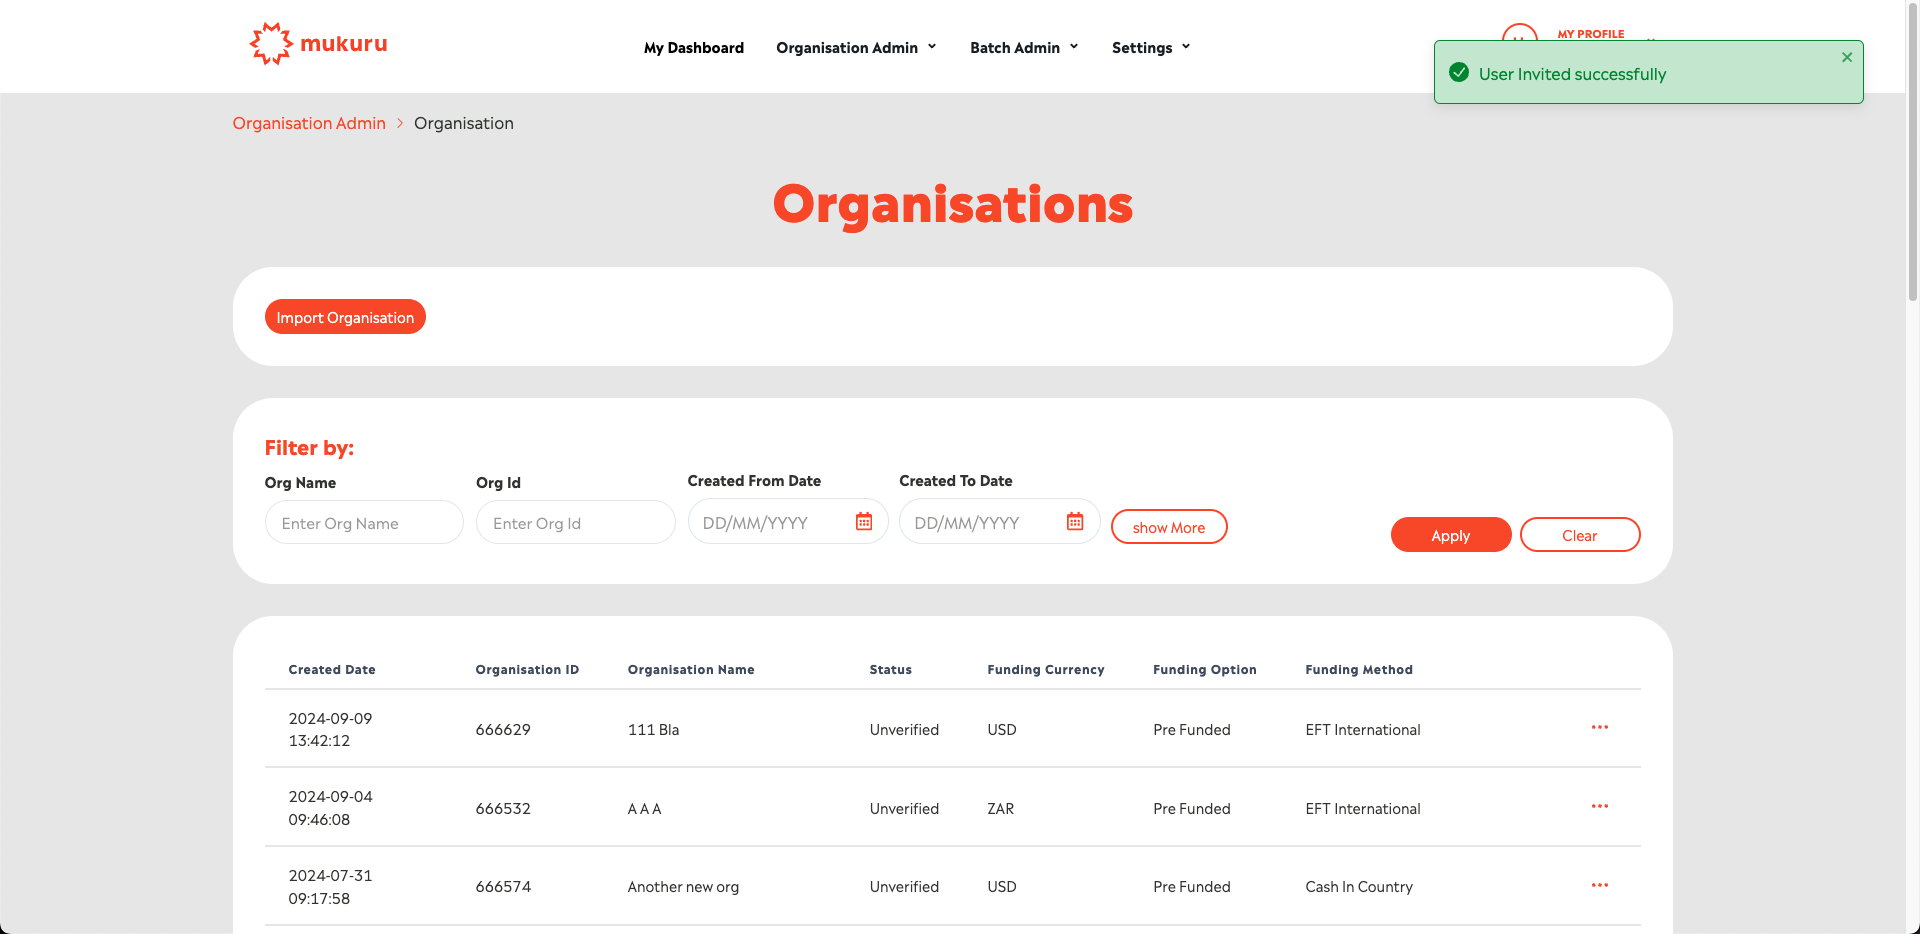This screenshot has height=934, width=1920.
Task: Focus the Org Name input field
Action: 364,523
